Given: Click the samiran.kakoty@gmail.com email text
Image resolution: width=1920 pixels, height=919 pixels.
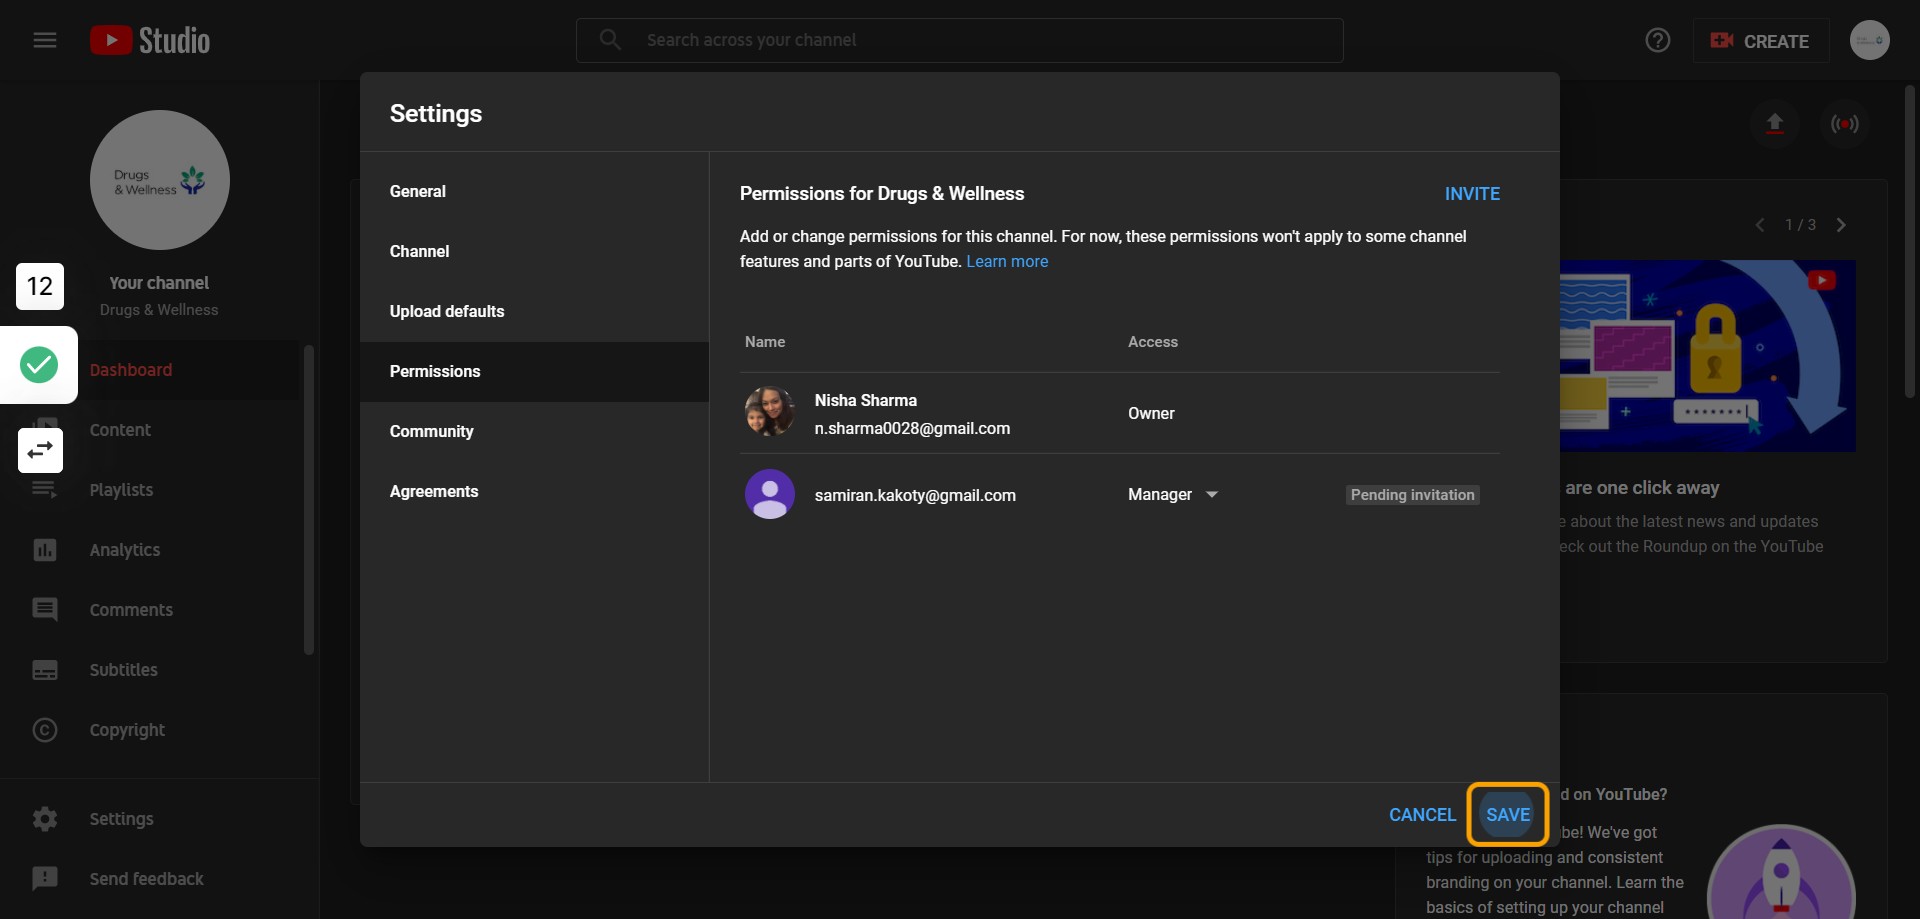Looking at the screenshot, I should point(915,496).
